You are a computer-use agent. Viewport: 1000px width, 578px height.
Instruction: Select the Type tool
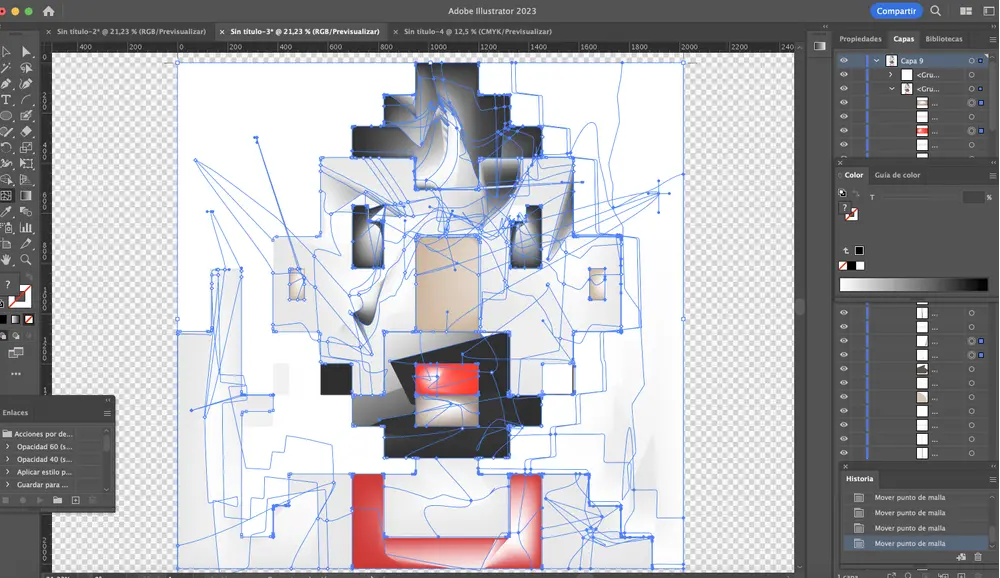click(x=6, y=100)
